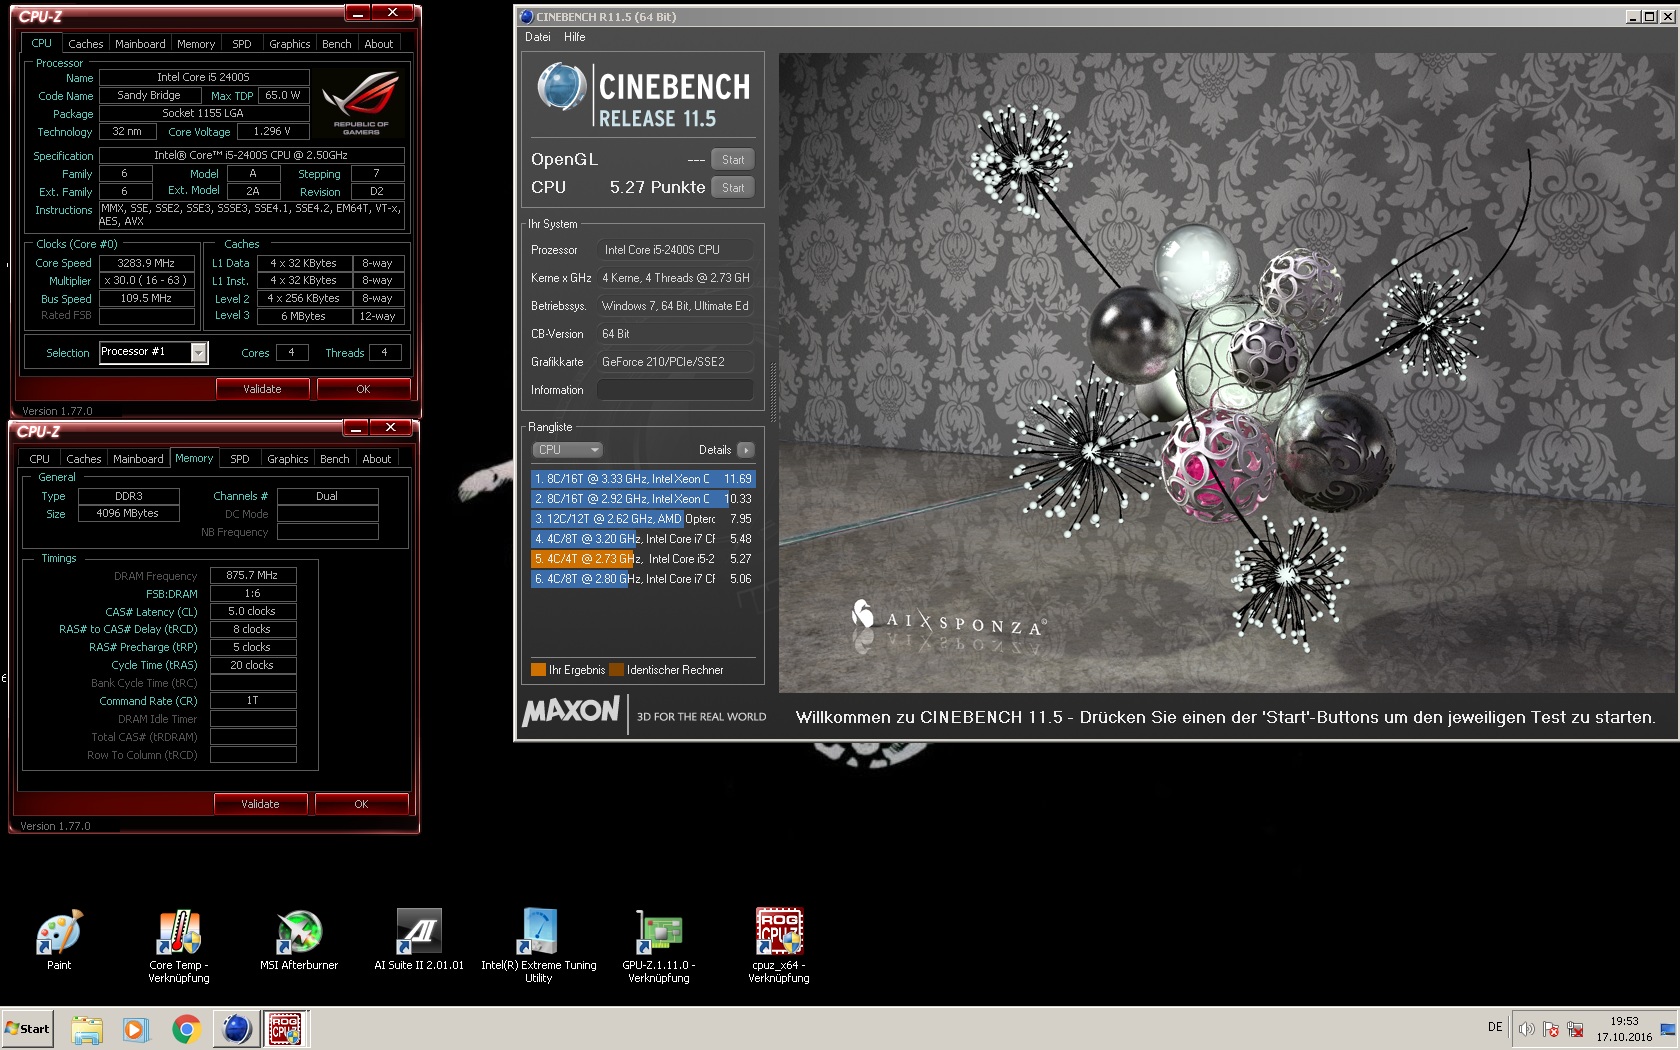
Task: Open the Processor #1 selection dropdown
Action: pyautogui.click(x=153, y=352)
